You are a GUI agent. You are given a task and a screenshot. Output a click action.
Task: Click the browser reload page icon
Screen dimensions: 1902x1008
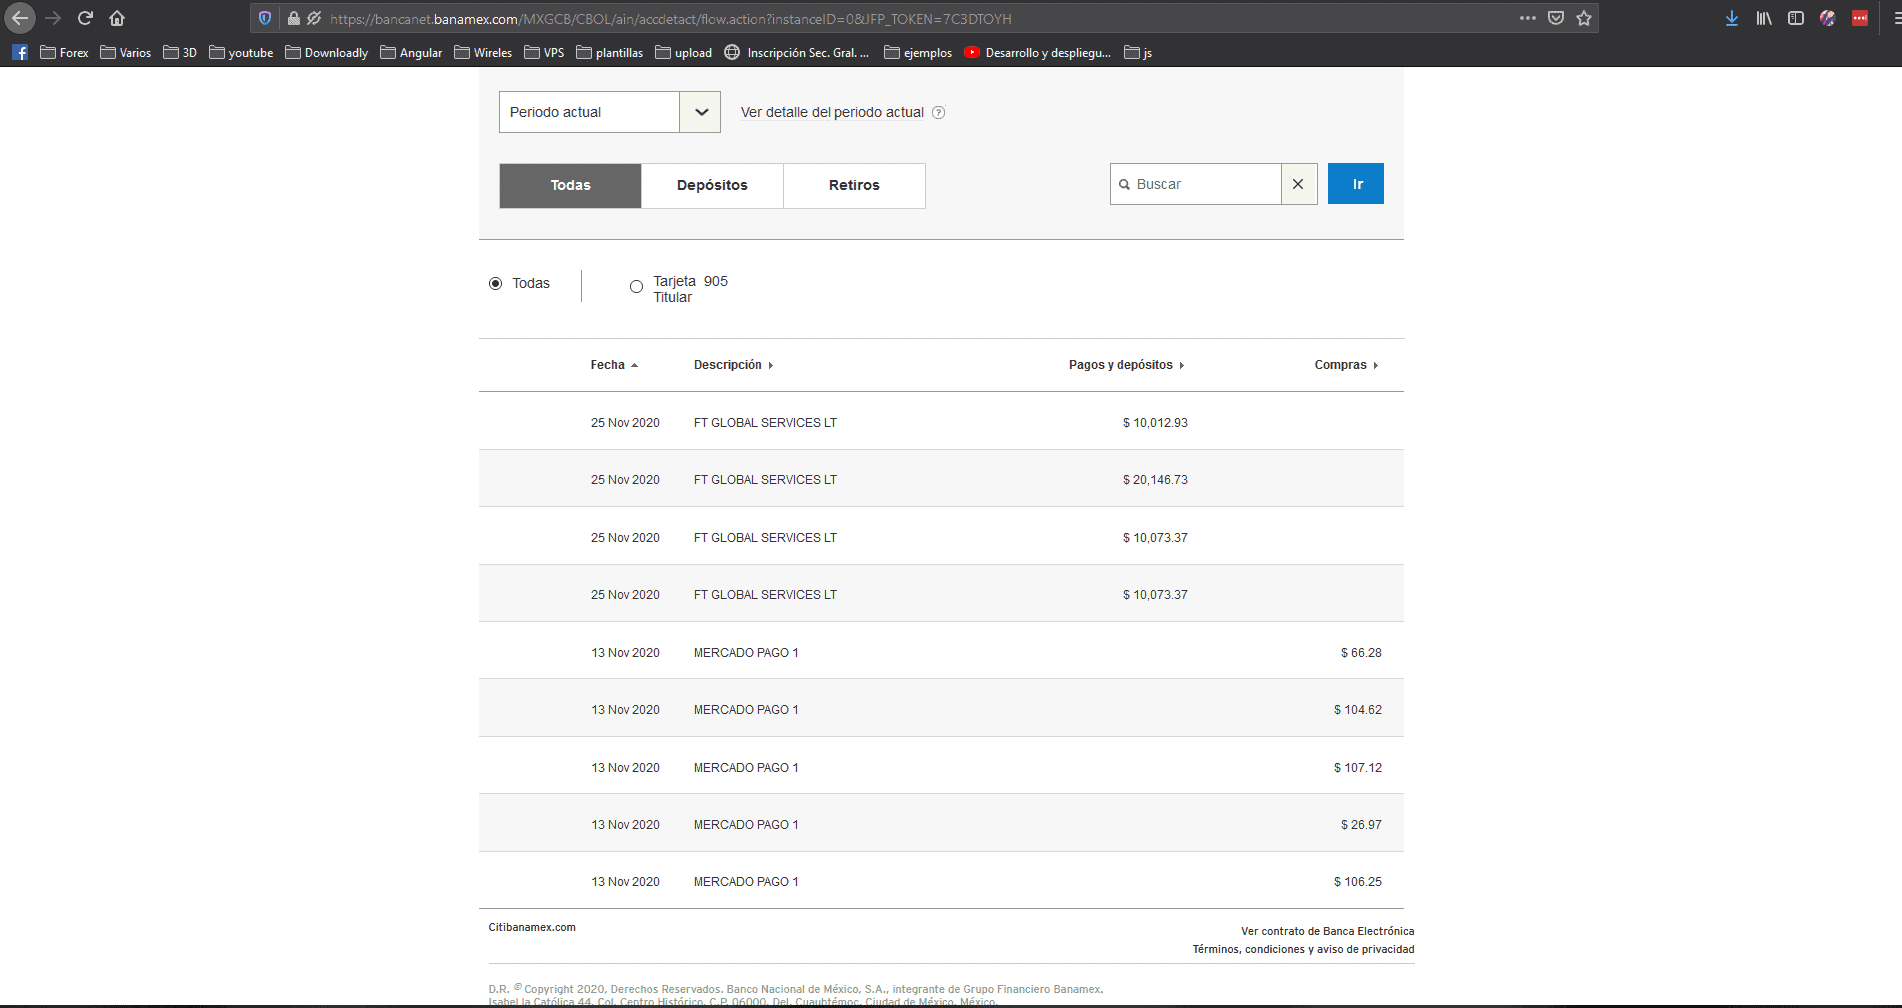pyautogui.click(x=85, y=18)
